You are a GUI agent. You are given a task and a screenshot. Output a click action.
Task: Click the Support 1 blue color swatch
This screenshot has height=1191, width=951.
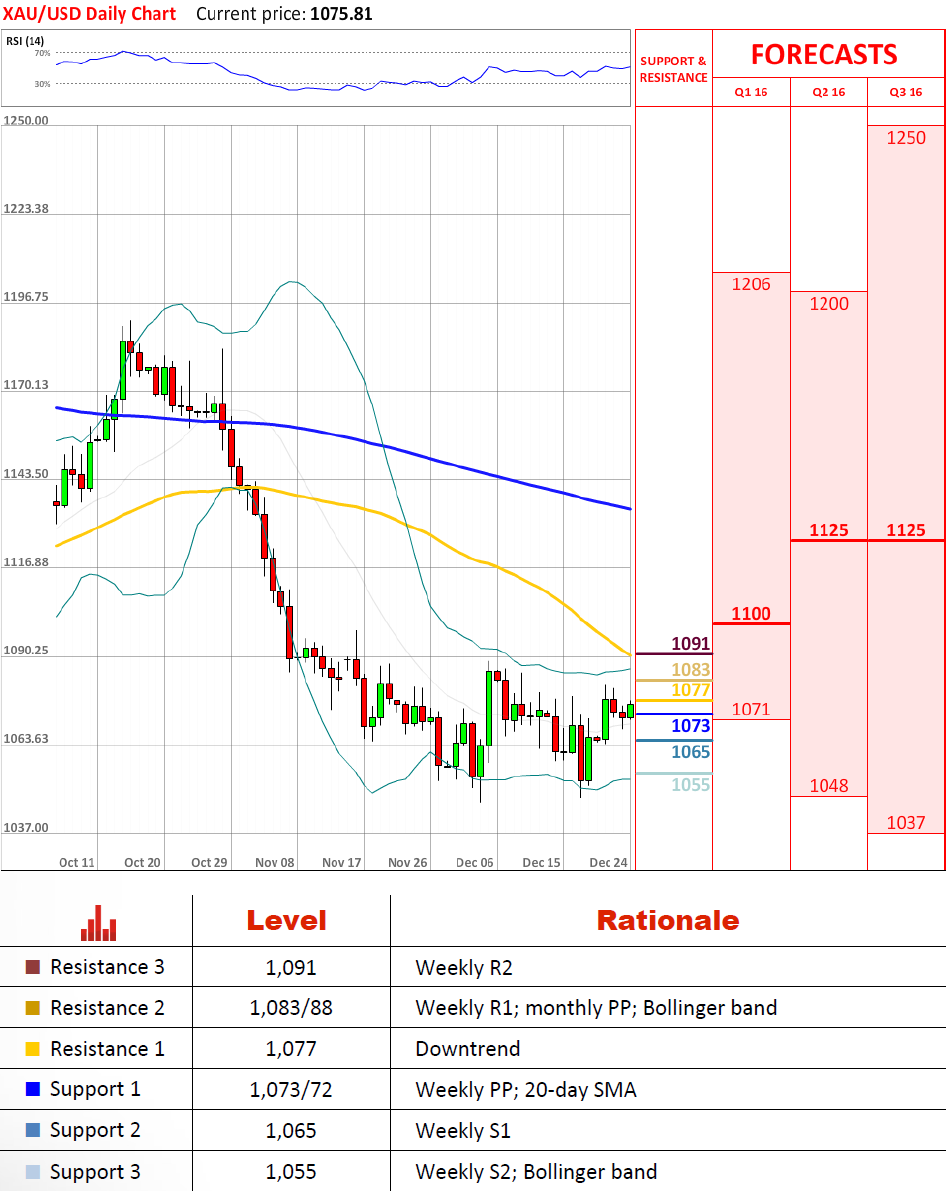[33, 1089]
